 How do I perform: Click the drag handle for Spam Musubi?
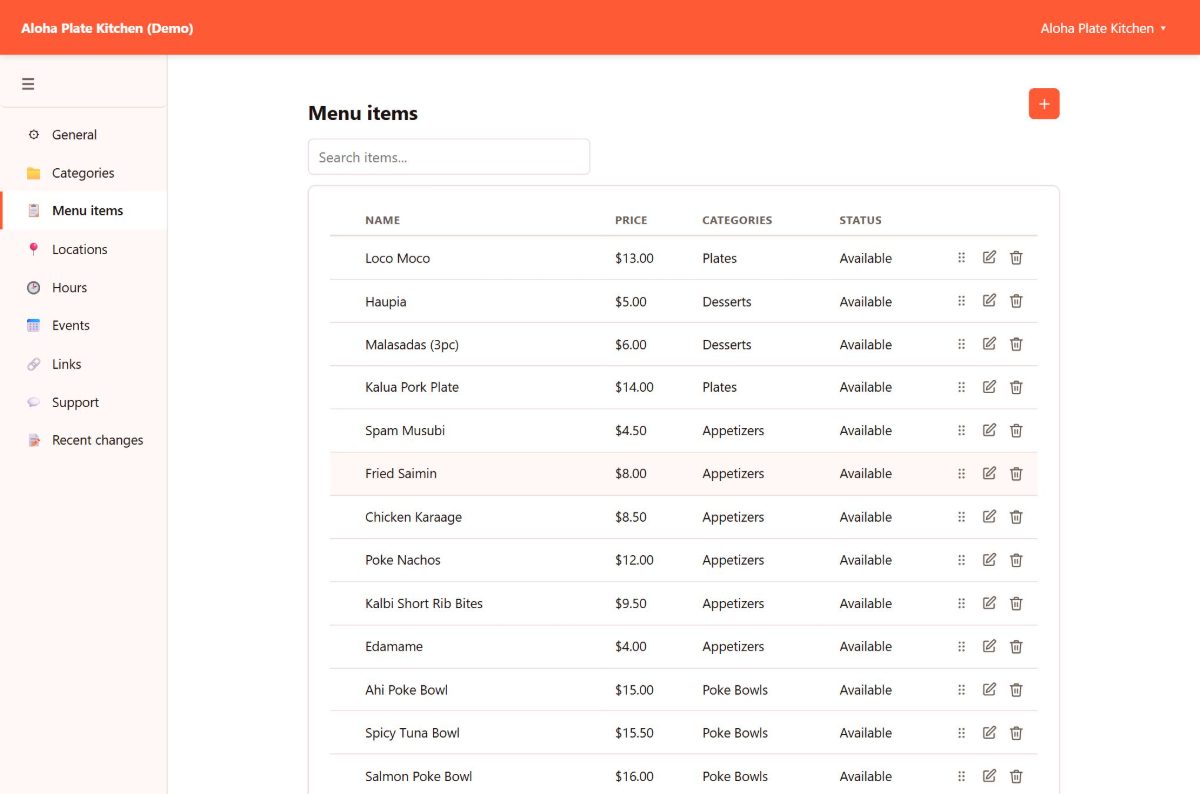[962, 430]
